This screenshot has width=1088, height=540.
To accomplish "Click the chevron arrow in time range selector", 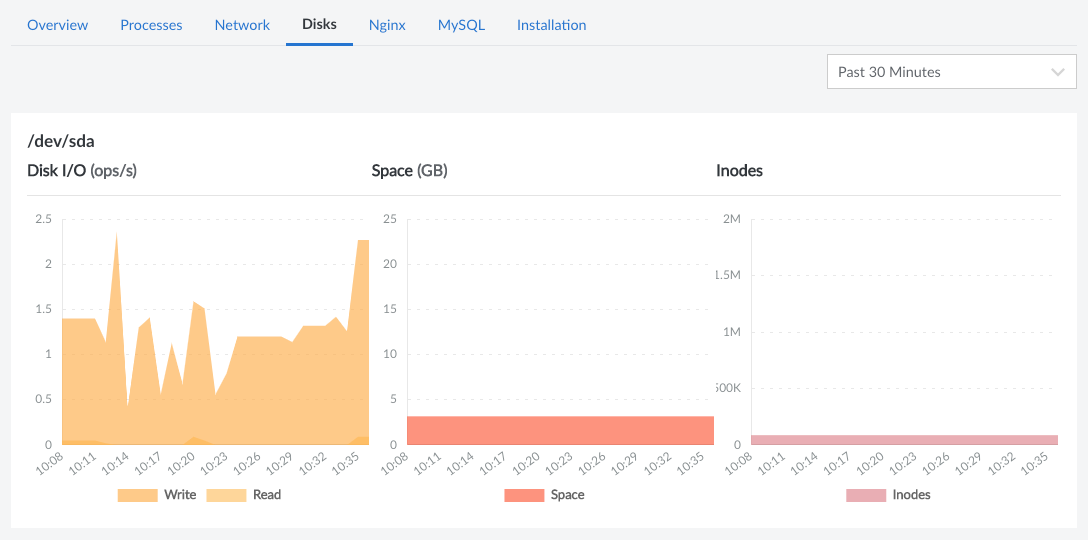I will tap(1058, 72).
